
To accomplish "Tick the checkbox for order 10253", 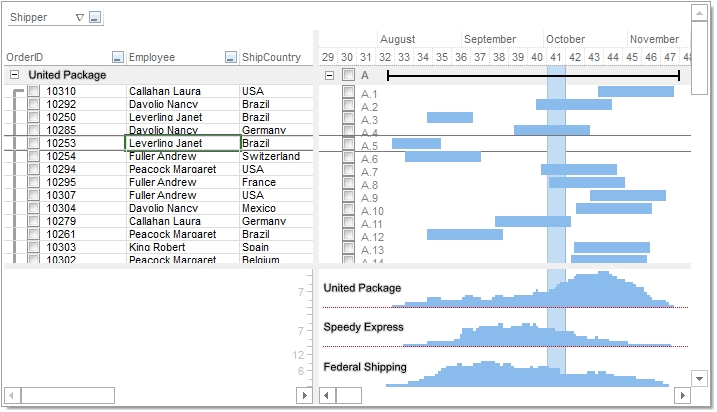I will coord(34,144).
